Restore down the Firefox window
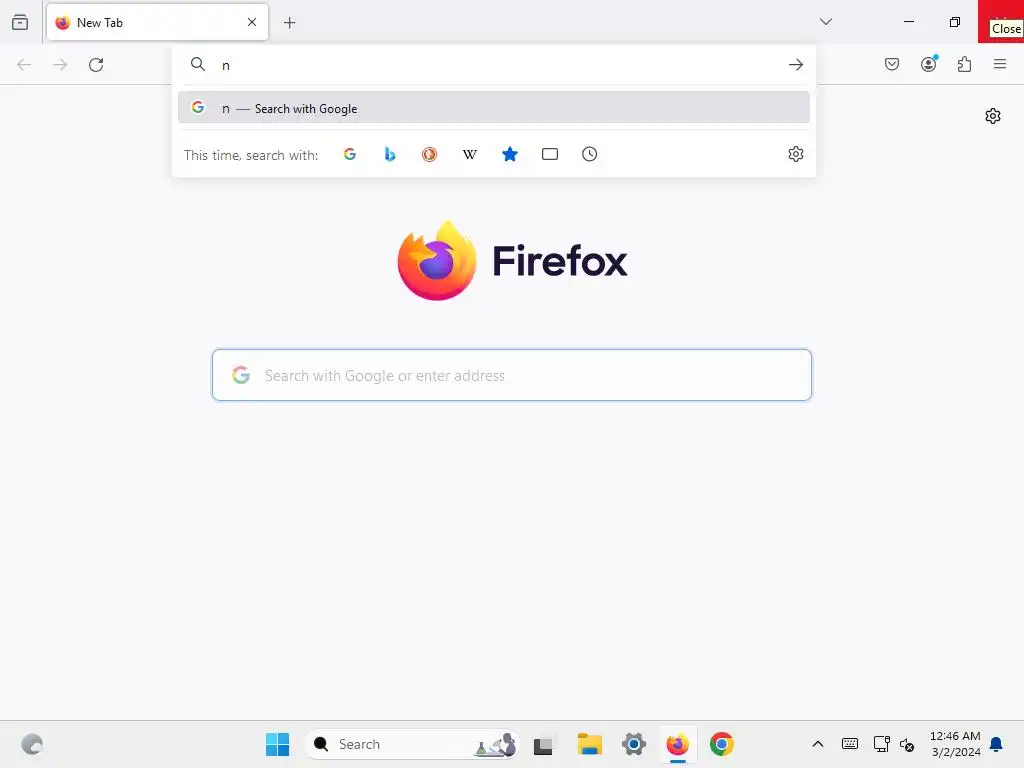 click(x=955, y=22)
